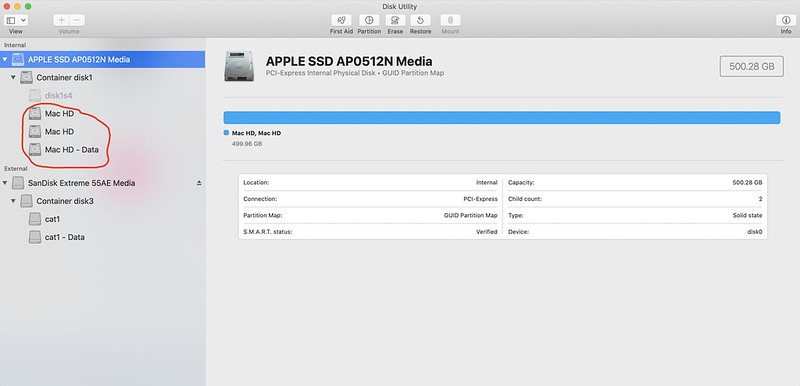The width and height of the screenshot is (800, 386).
Task: Click the GUID Partition Map value
Action: [470, 215]
